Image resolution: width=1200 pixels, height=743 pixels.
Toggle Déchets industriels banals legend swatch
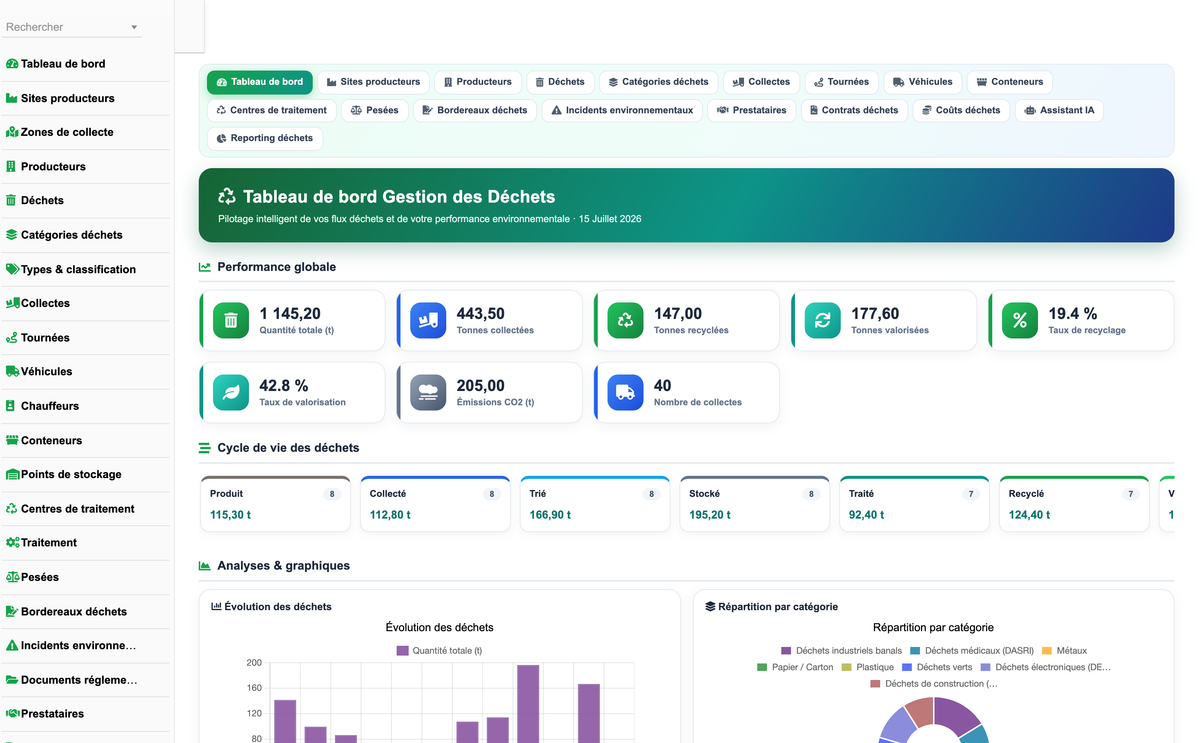click(x=786, y=650)
